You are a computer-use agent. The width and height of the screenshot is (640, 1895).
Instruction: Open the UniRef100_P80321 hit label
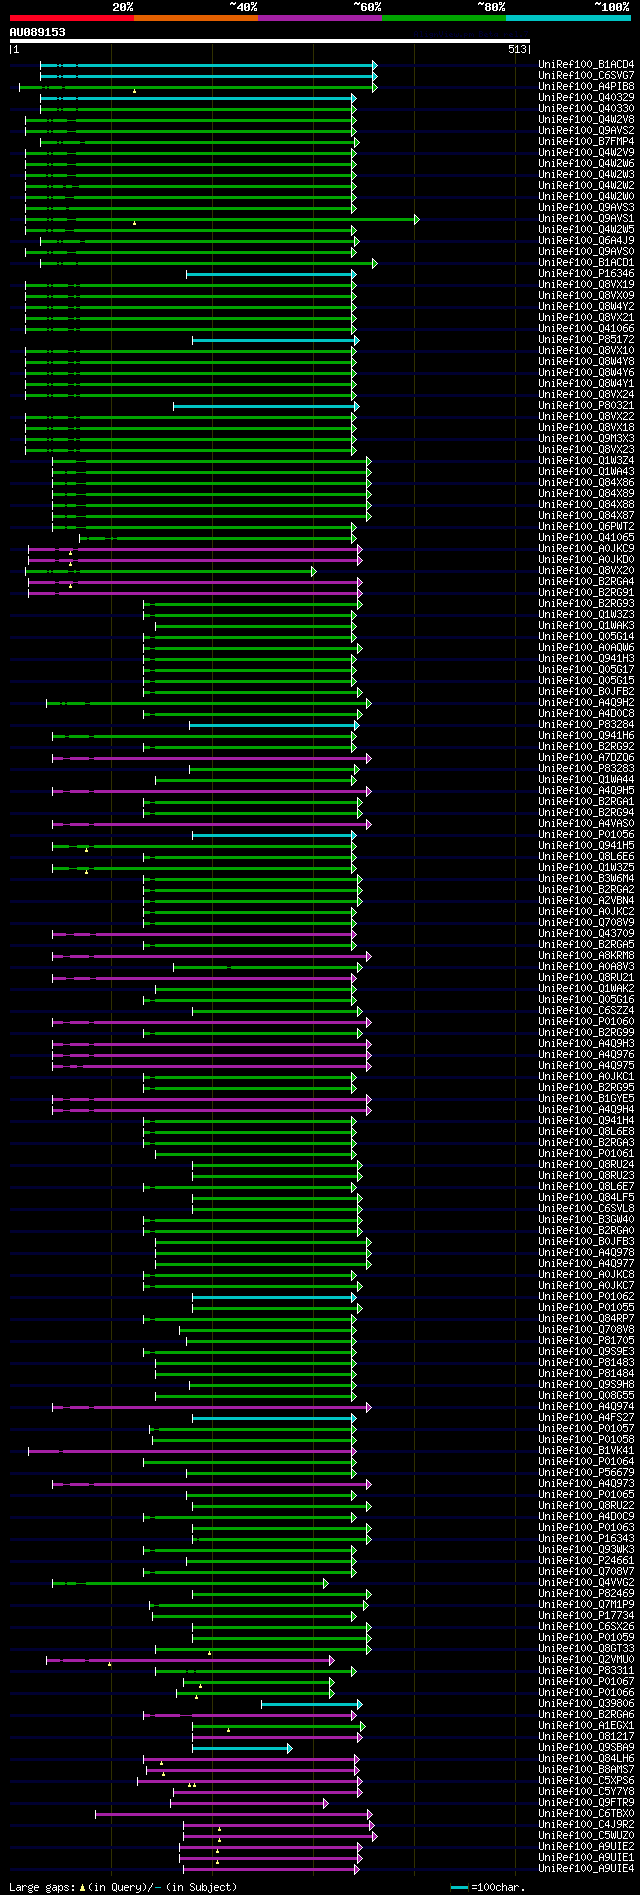click(586, 406)
